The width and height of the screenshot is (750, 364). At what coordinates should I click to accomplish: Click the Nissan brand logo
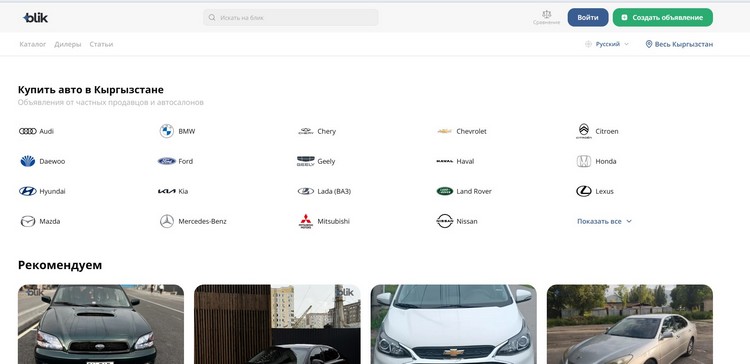444,221
